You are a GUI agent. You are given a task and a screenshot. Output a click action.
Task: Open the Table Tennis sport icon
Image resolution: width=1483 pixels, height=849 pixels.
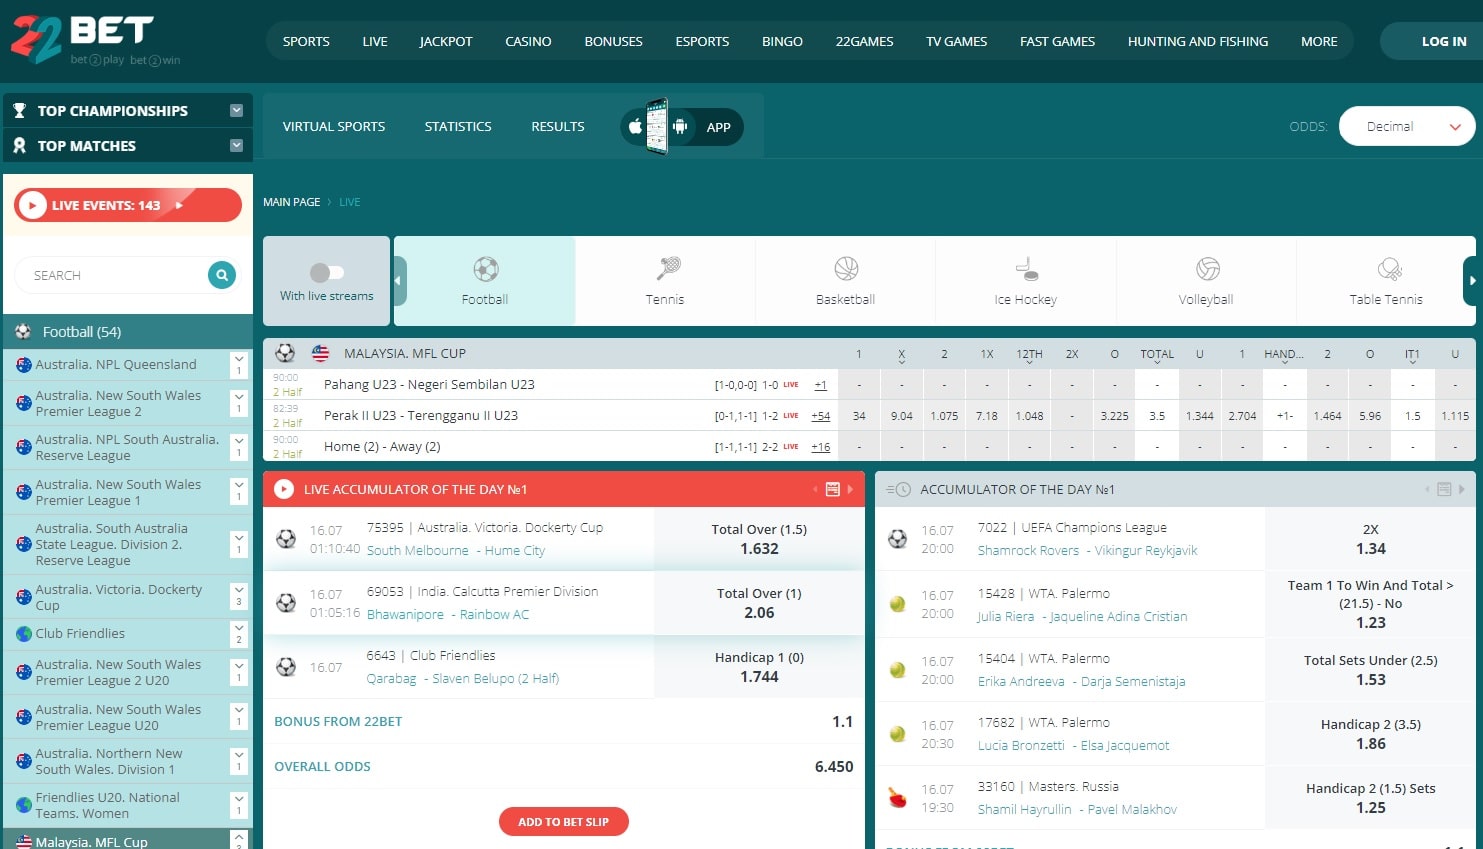(x=1388, y=269)
